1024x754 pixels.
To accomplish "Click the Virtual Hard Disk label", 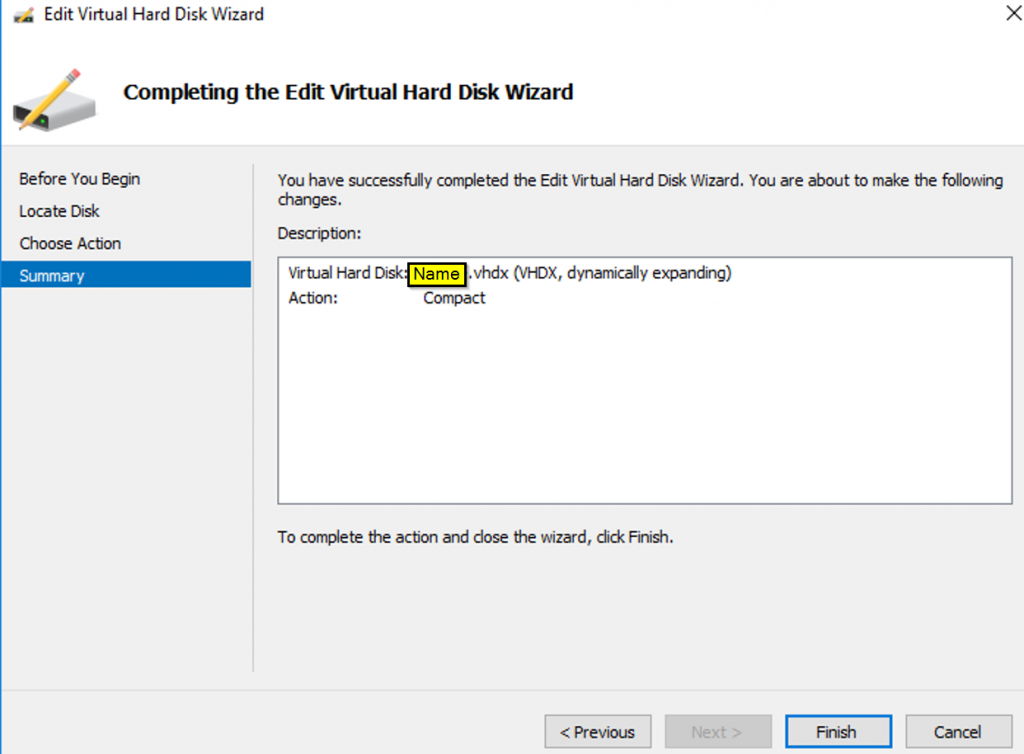I will pyautogui.click(x=347, y=273).
